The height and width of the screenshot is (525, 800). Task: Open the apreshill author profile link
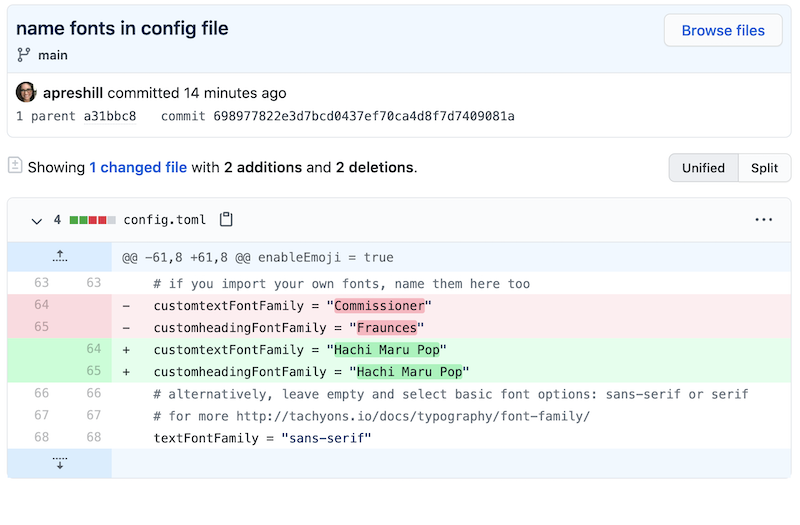73,93
